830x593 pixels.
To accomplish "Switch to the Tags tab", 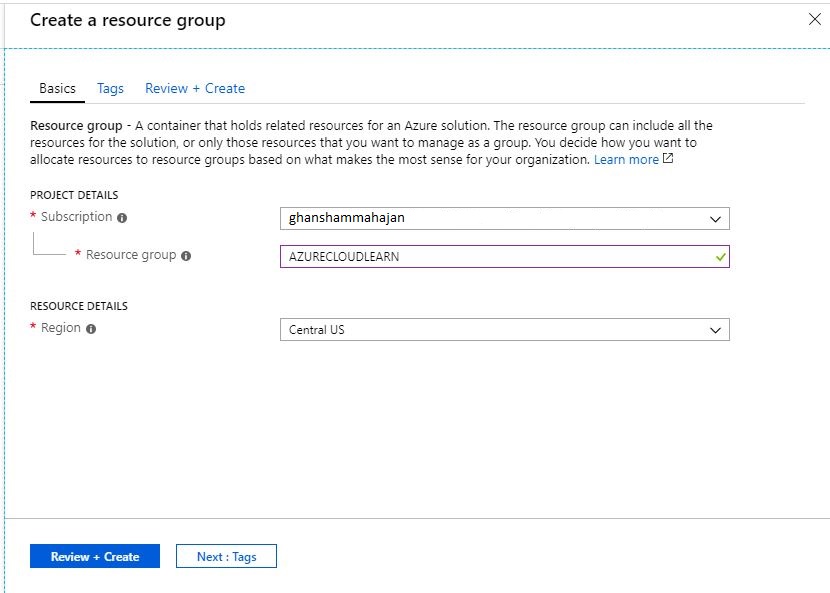I will coord(110,88).
